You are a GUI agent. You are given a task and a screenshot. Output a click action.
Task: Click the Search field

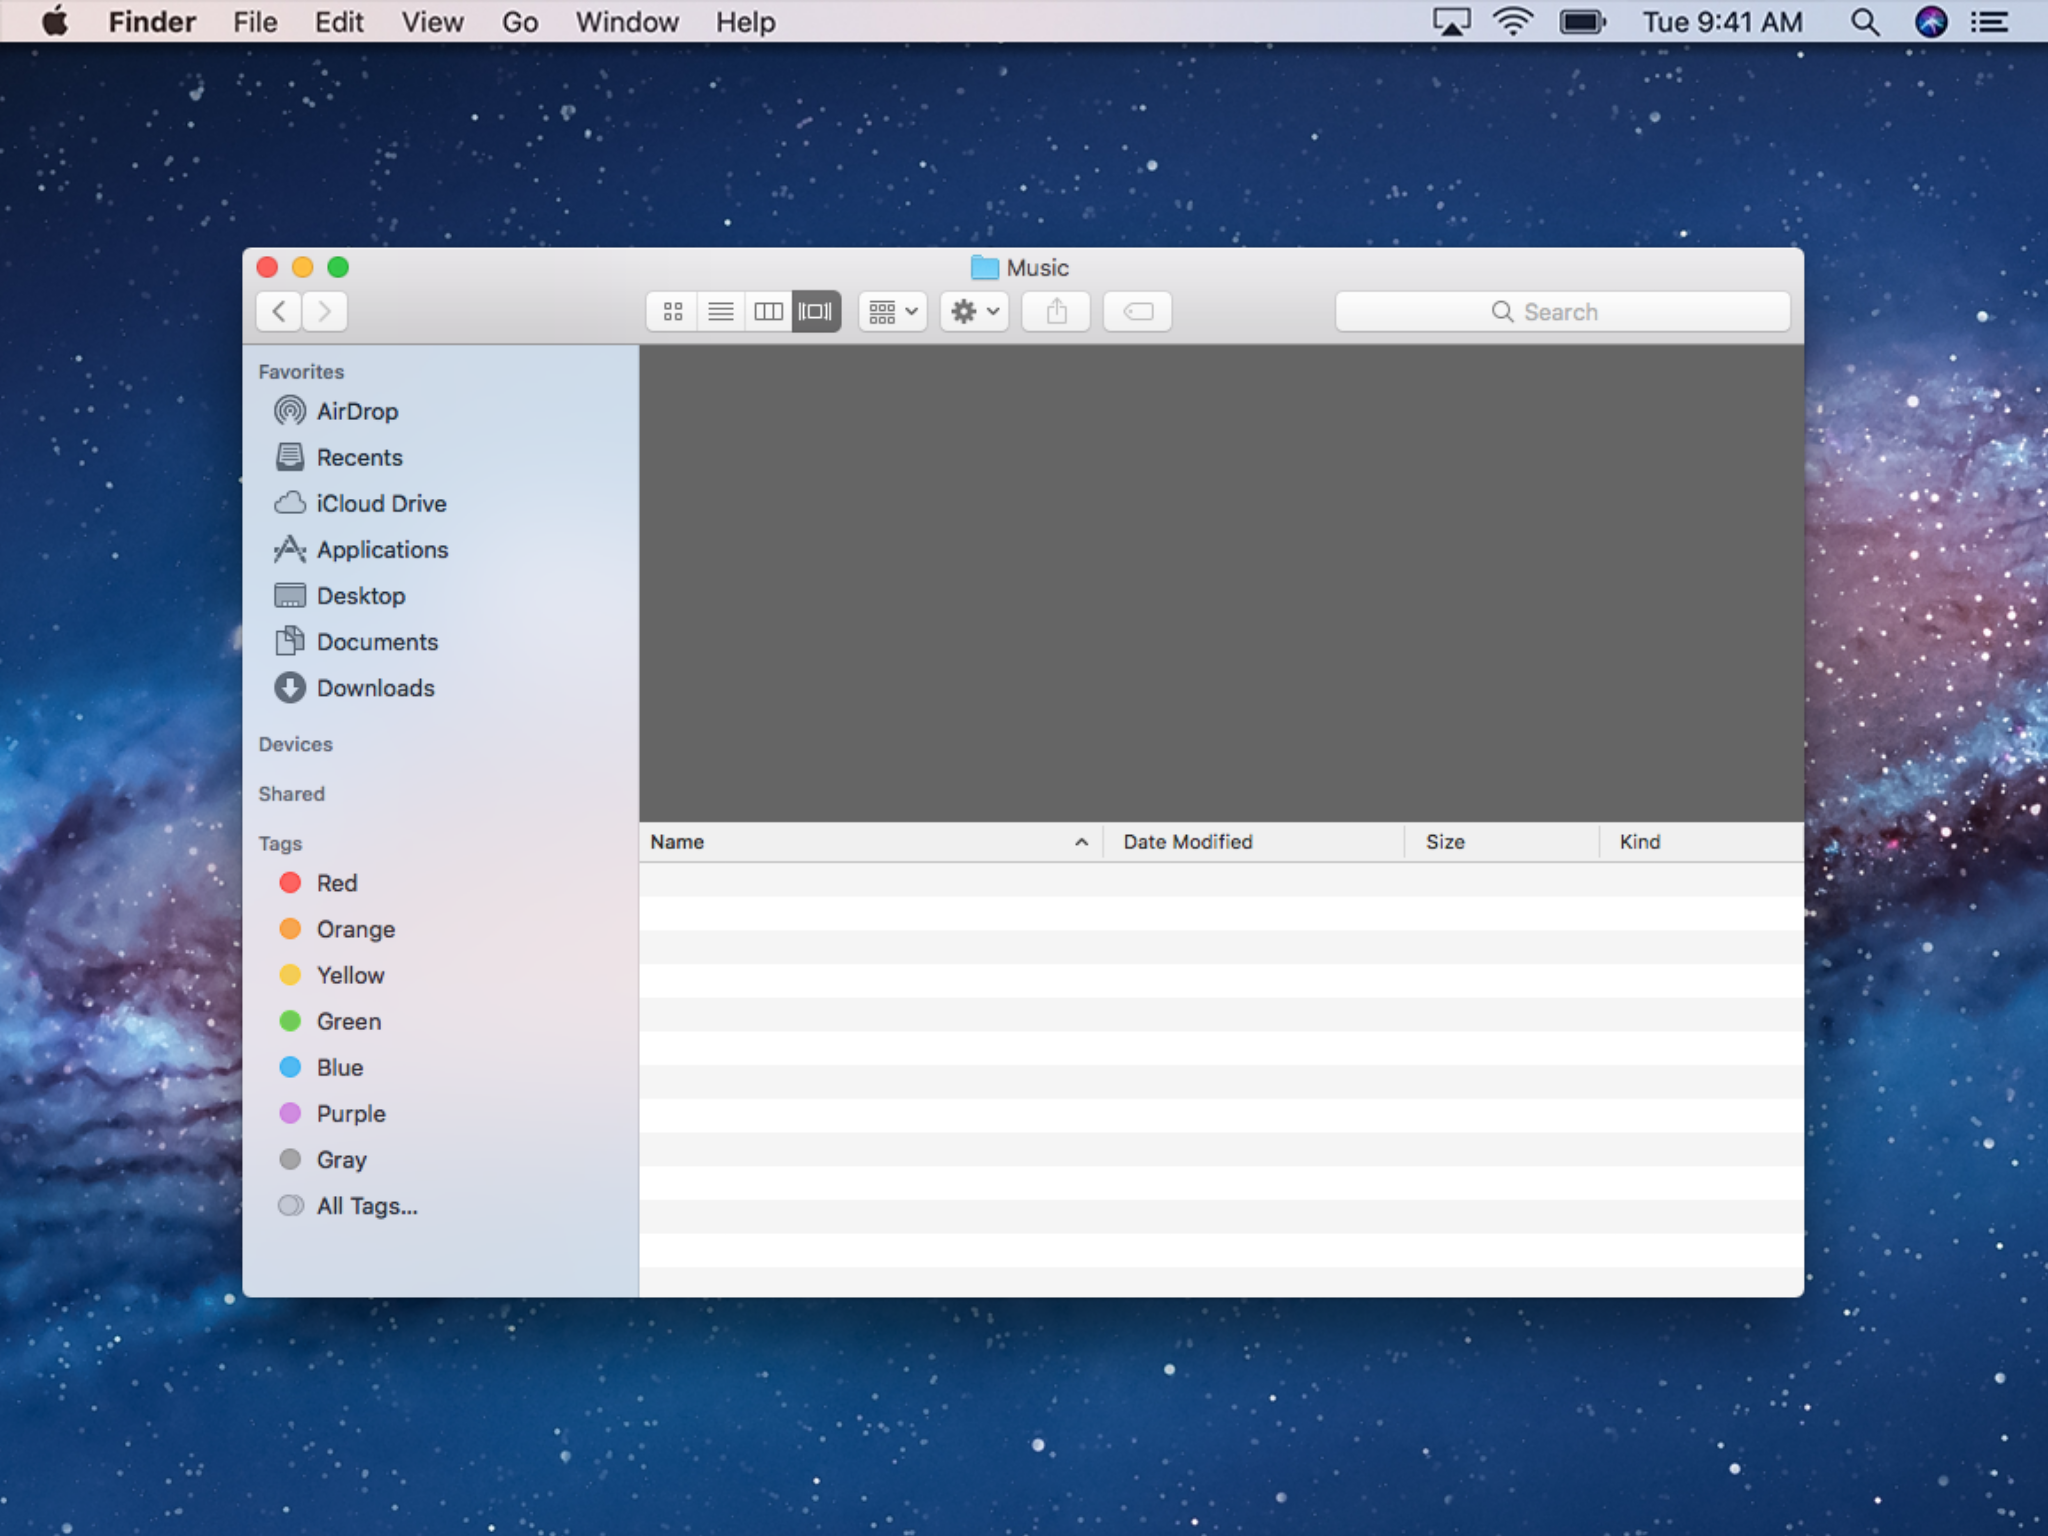(x=1562, y=312)
